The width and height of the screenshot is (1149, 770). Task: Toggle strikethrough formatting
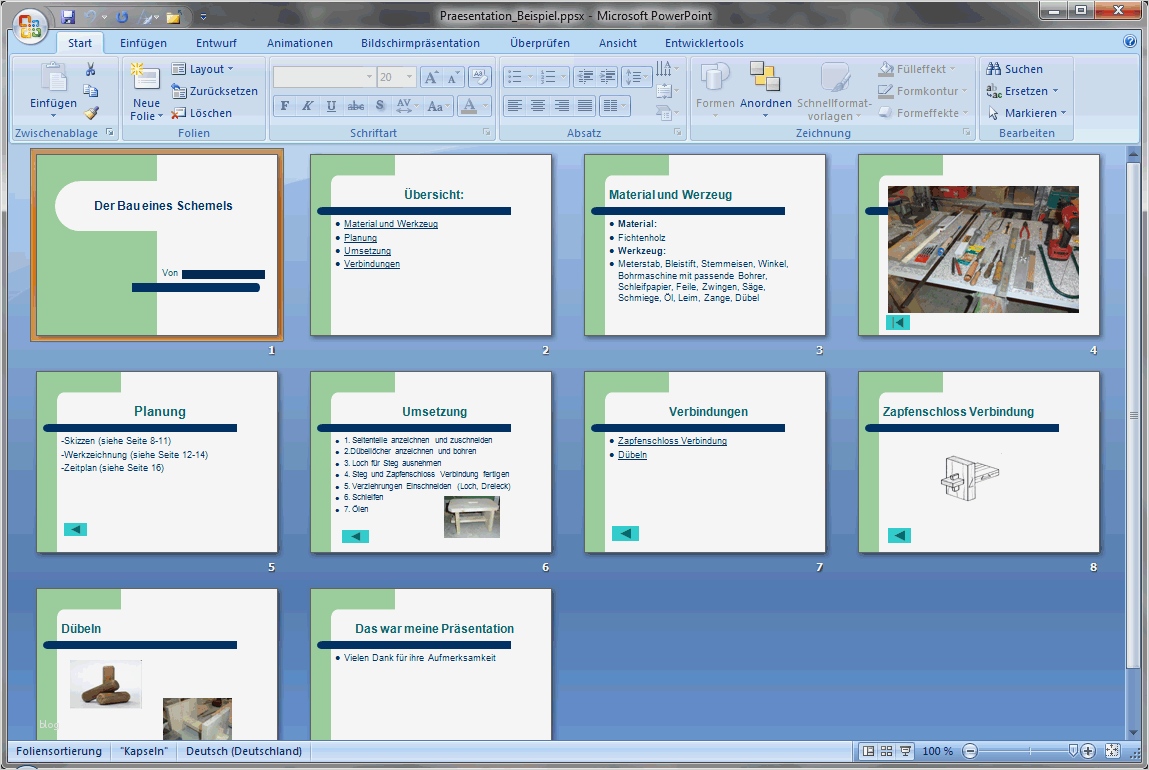355,105
